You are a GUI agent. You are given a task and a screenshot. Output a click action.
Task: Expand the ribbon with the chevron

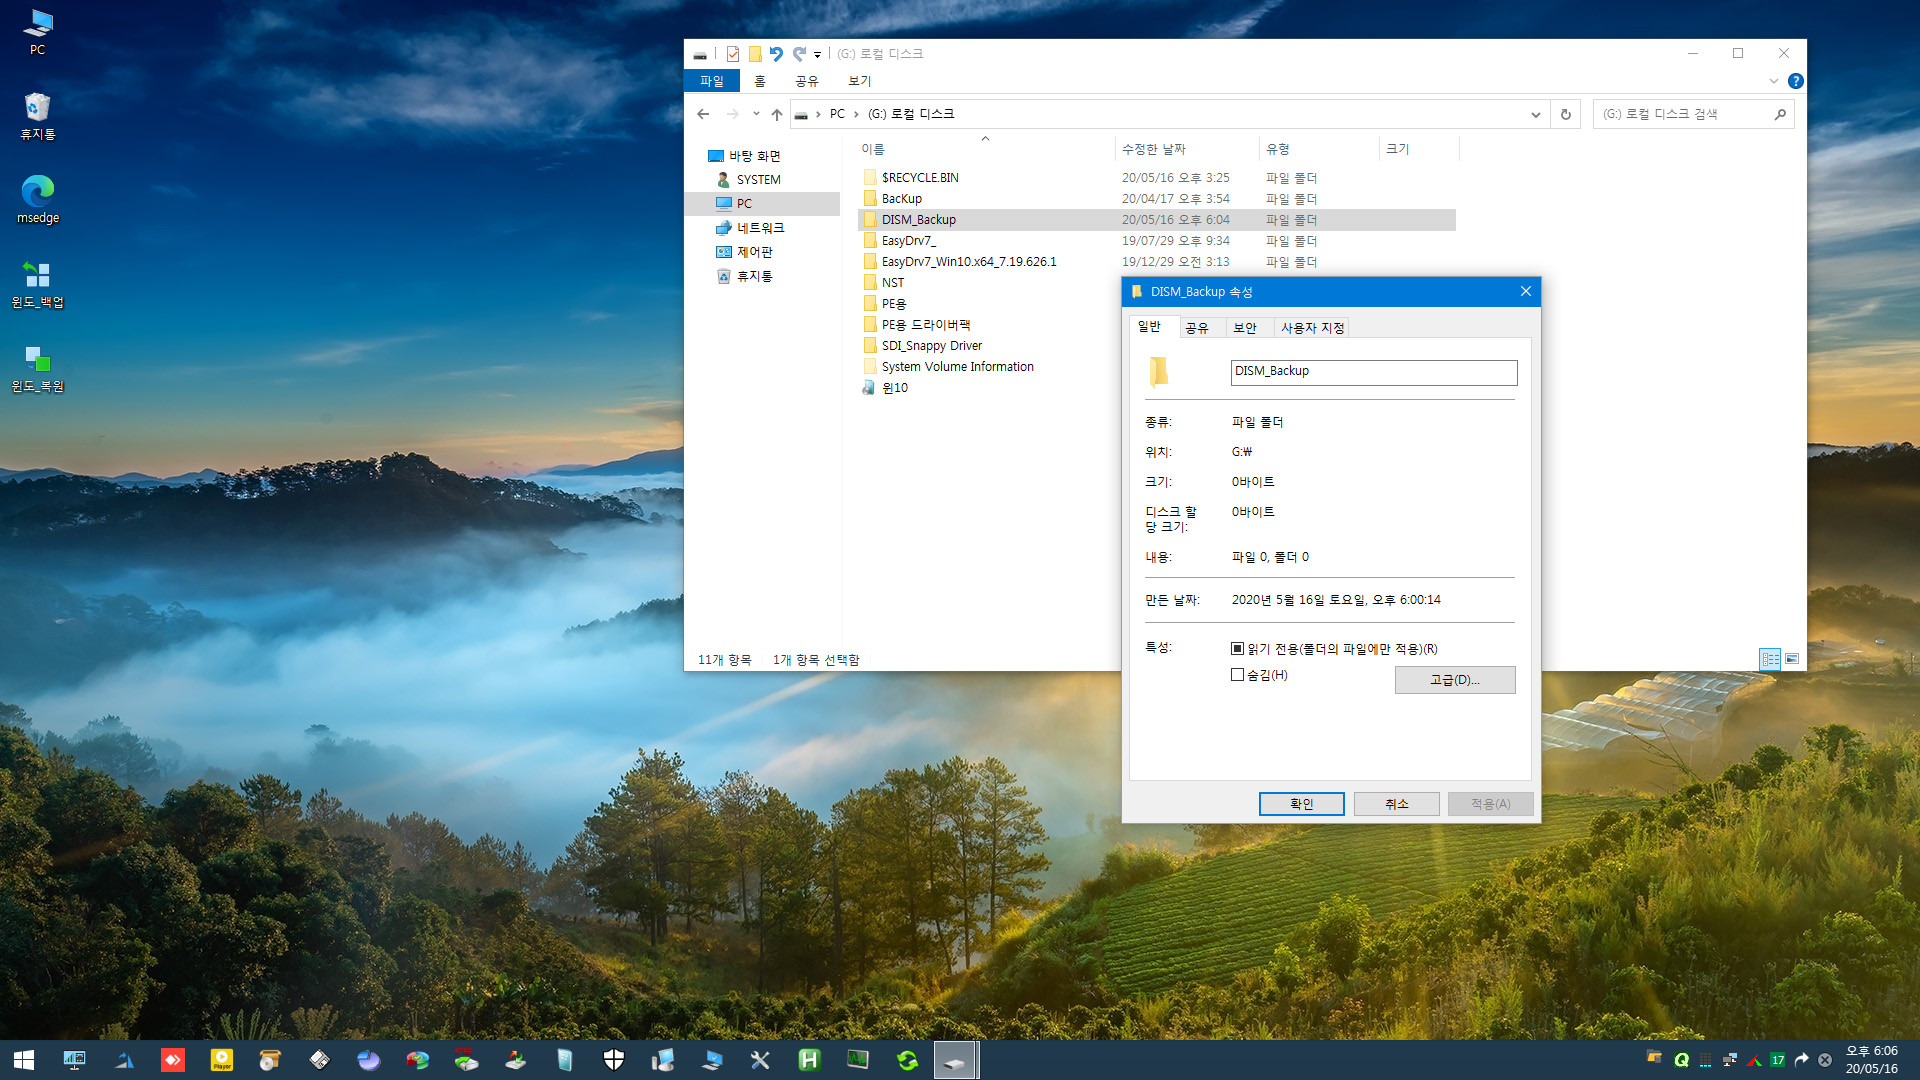pyautogui.click(x=1774, y=81)
